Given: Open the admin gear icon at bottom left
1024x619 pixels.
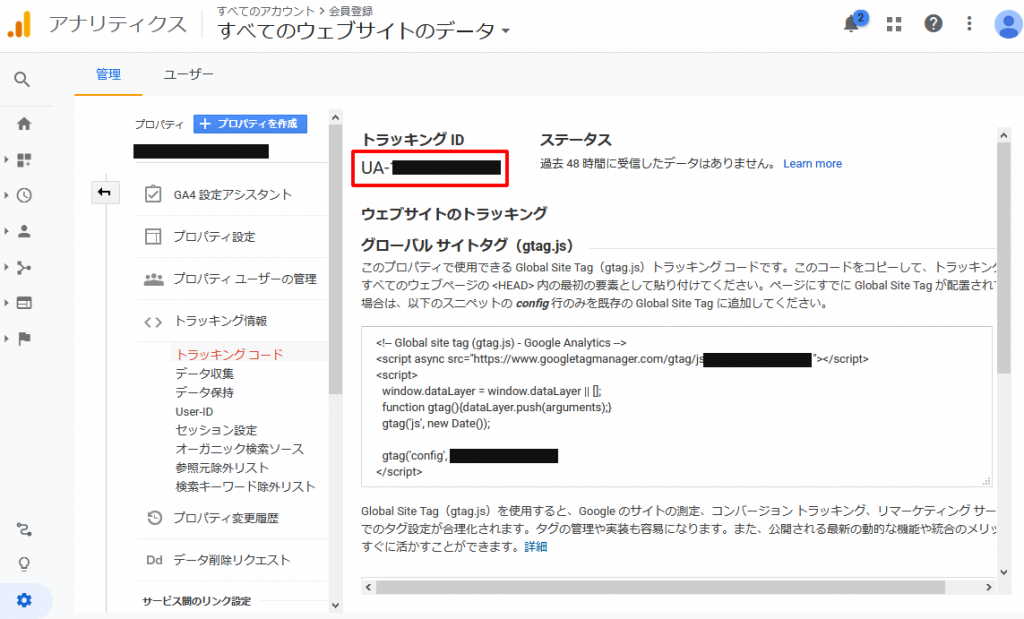Looking at the screenshot, I should coord(24,600).
